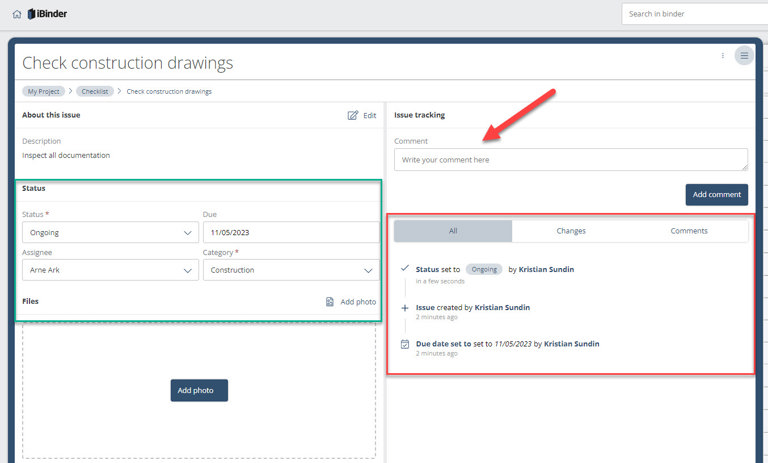Click the Due date field 11/05/2023
The width and height of the screenshot is (768, 463).
pyautogui.click(x=291, y=232)
